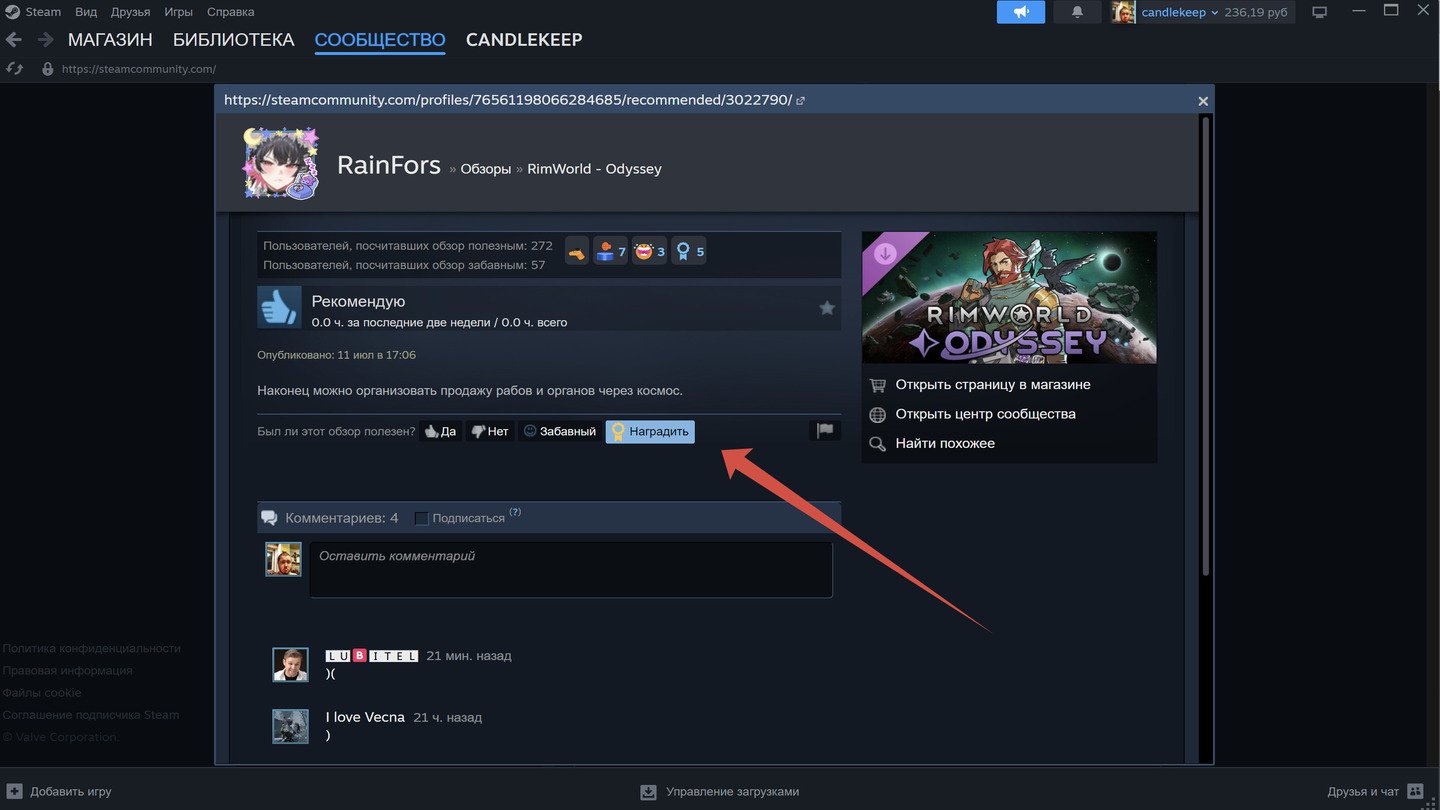Viewport: 1440px width, 810px height.
Task: Click the candlekeep avatar in the top bar
Action: [1123, 12]
